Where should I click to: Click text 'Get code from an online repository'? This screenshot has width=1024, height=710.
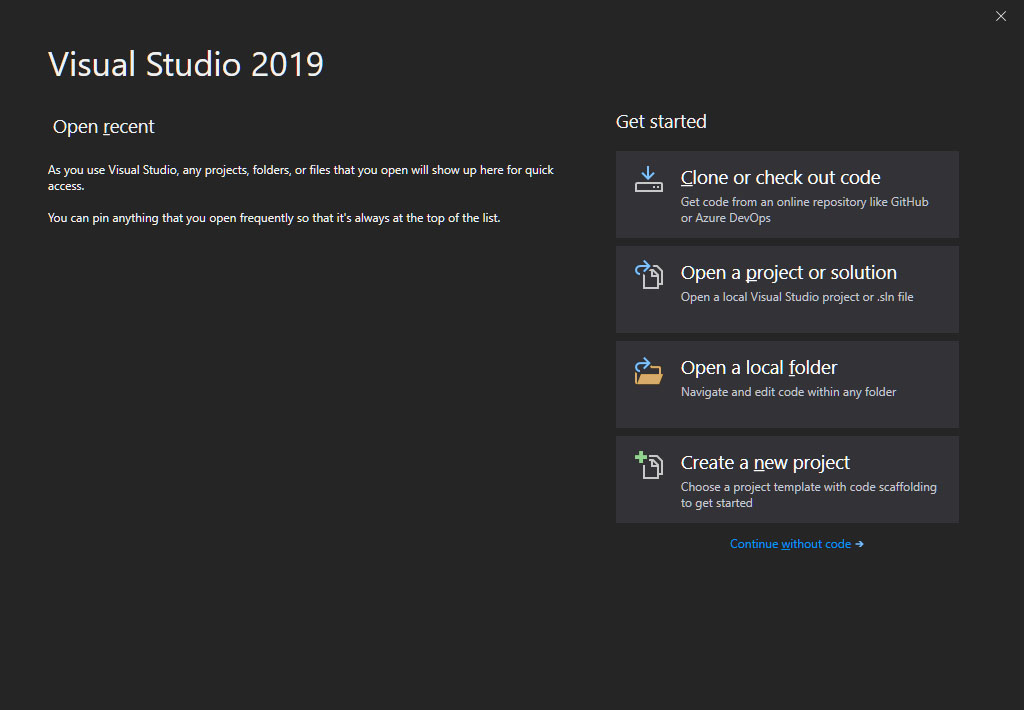point(773,202)
